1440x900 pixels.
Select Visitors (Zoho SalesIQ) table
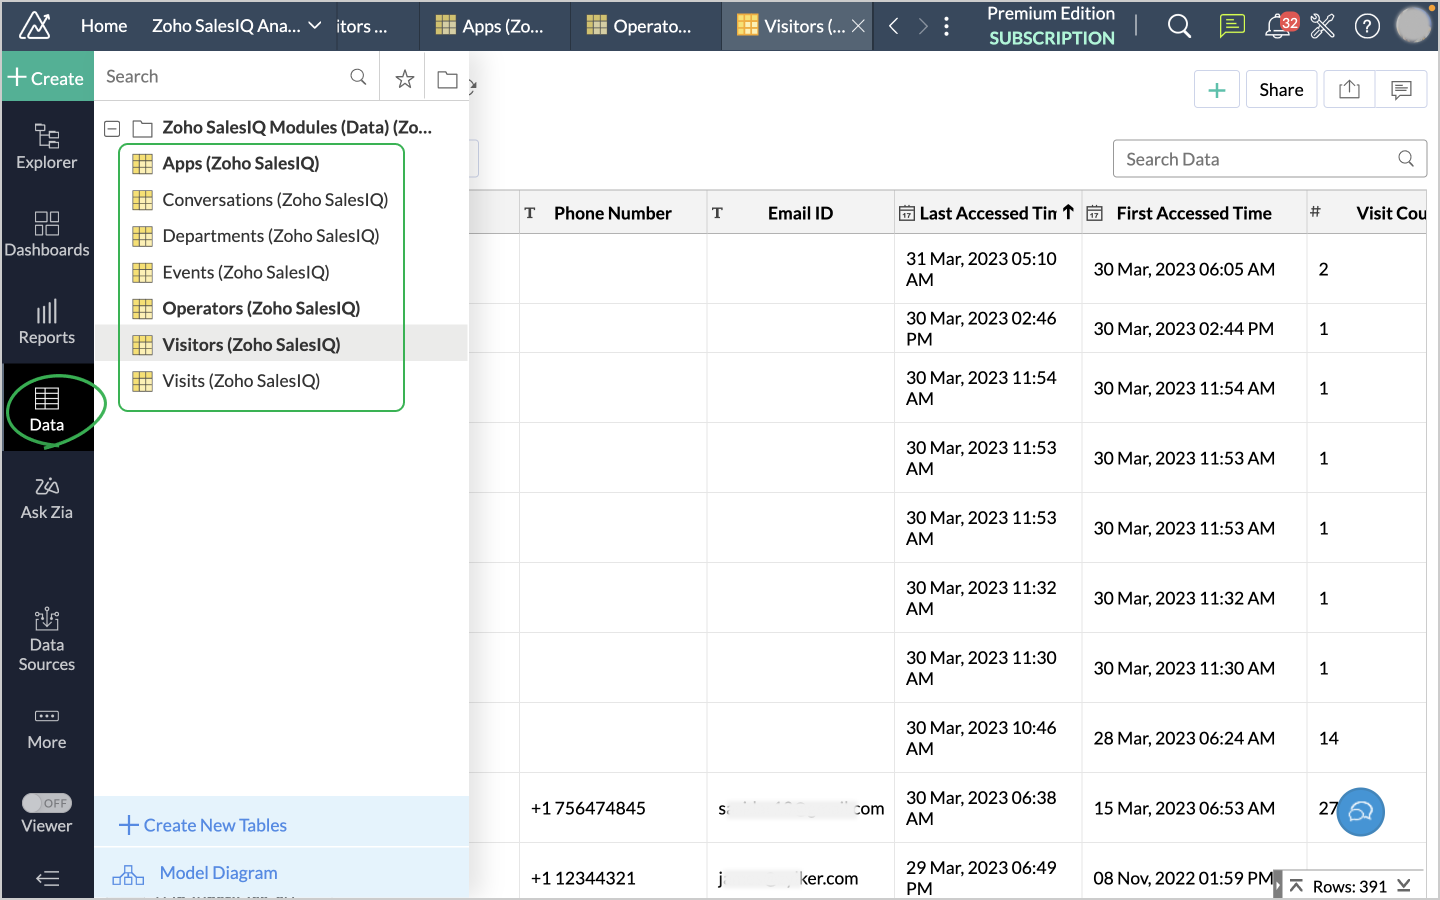click(251, 344)
